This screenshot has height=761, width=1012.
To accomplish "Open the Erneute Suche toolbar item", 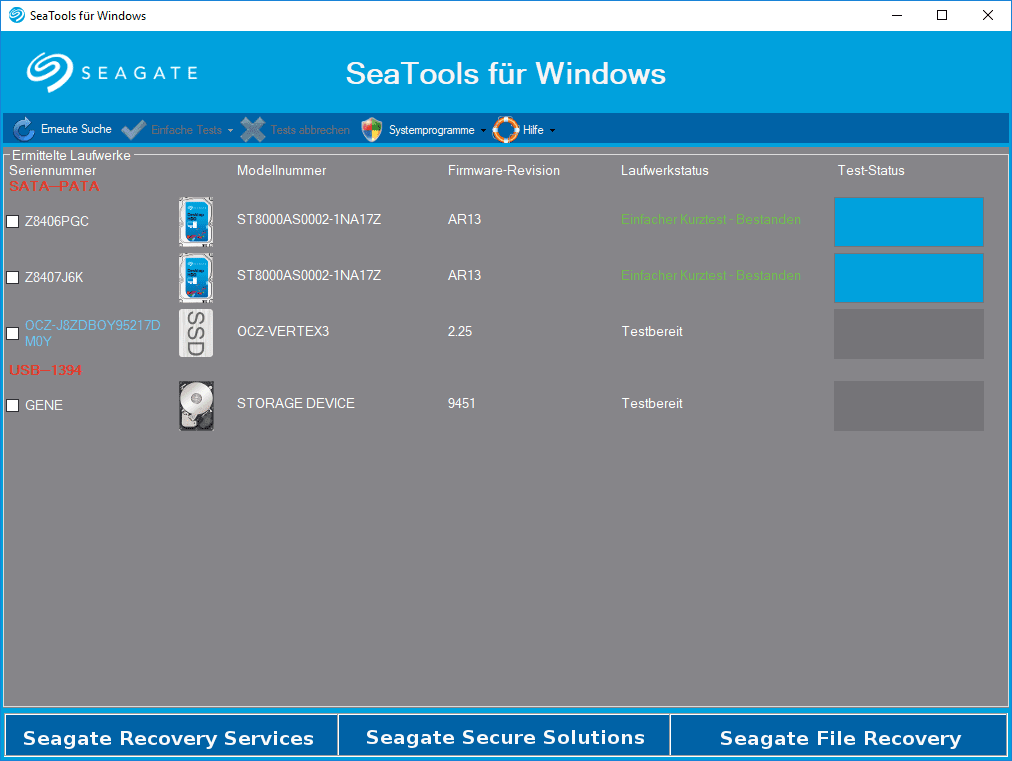I will 62,129.
